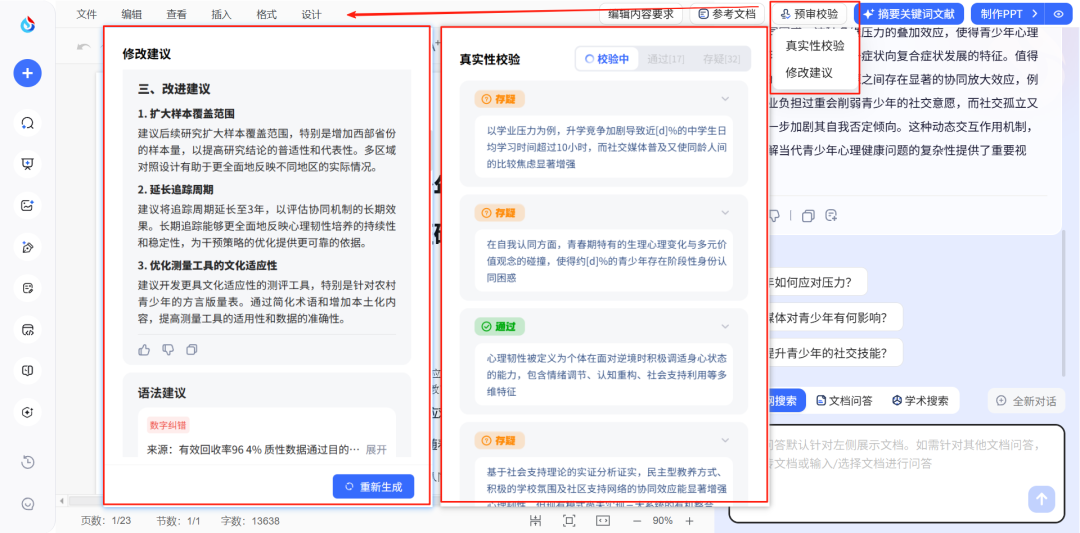Open the history icon in sidebar

pyautogui.click(x=27, y=461)
